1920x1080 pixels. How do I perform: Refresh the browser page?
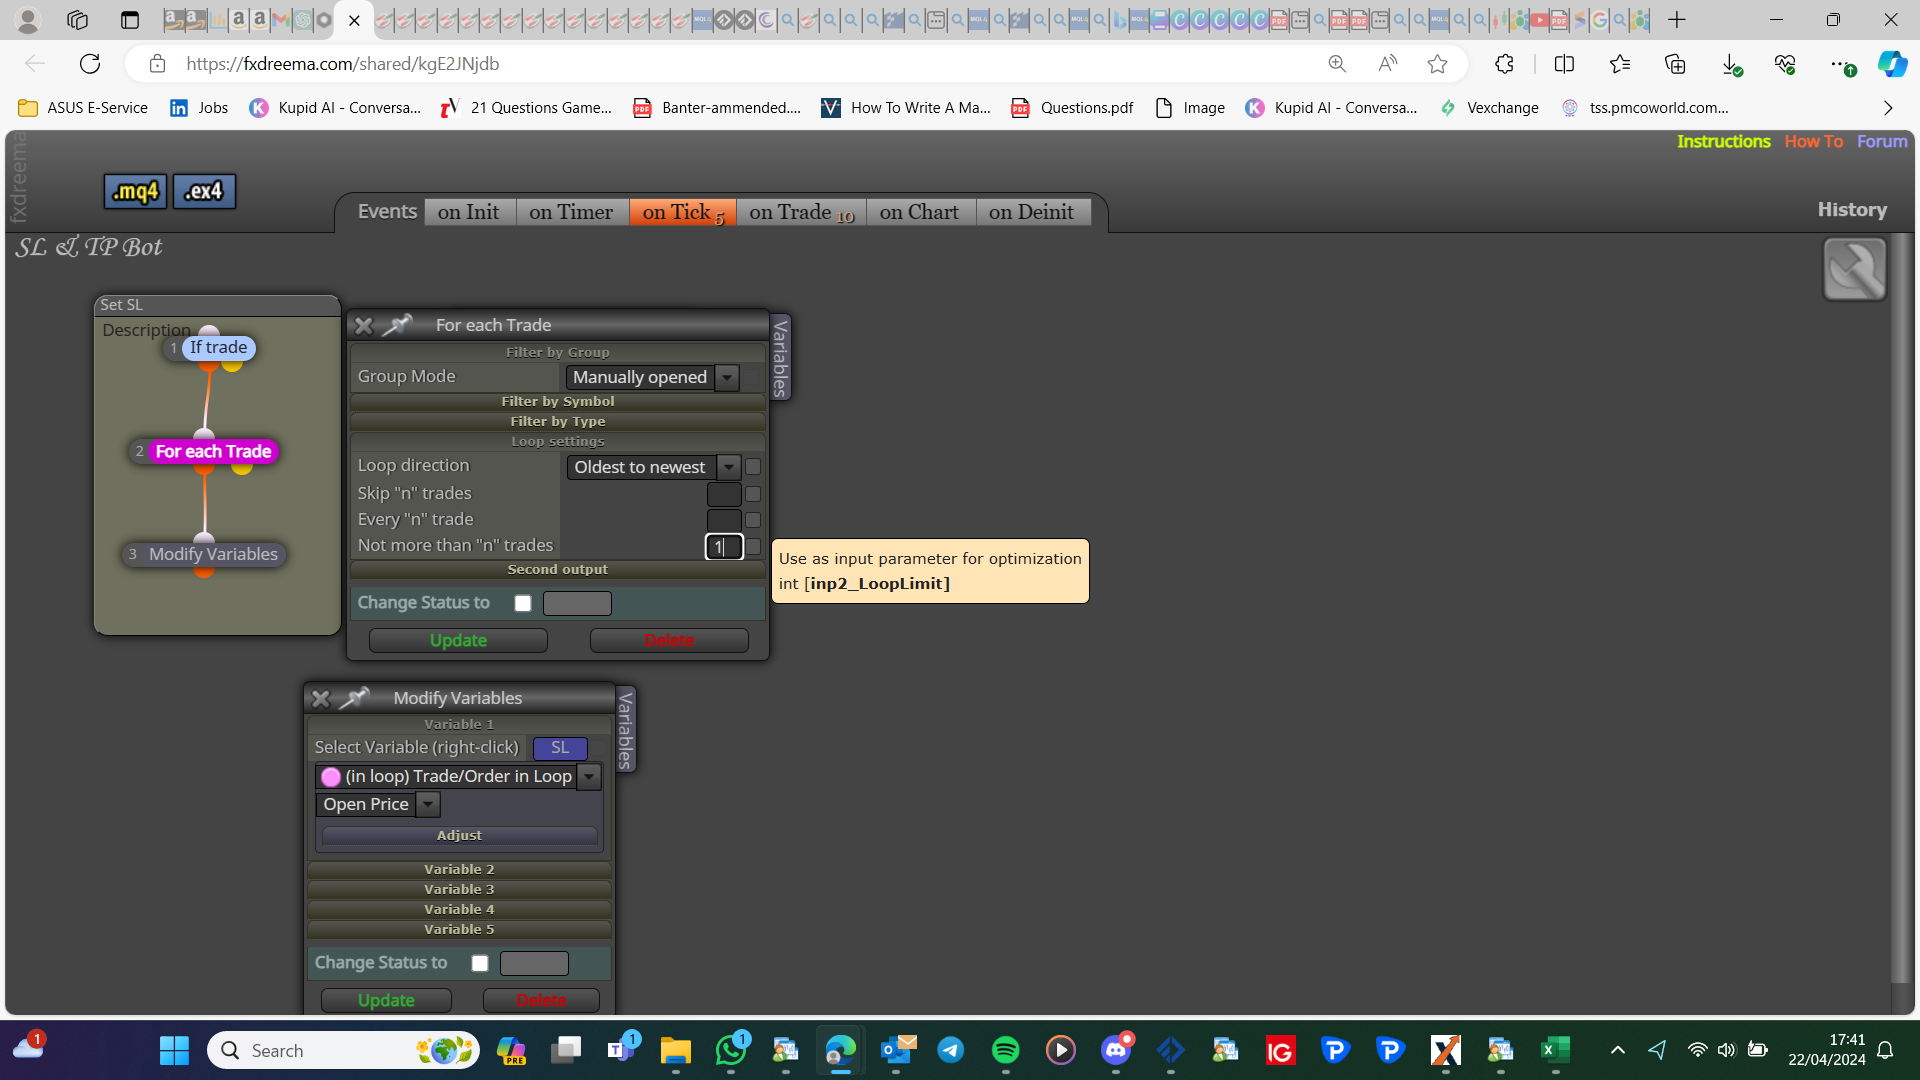90,64
